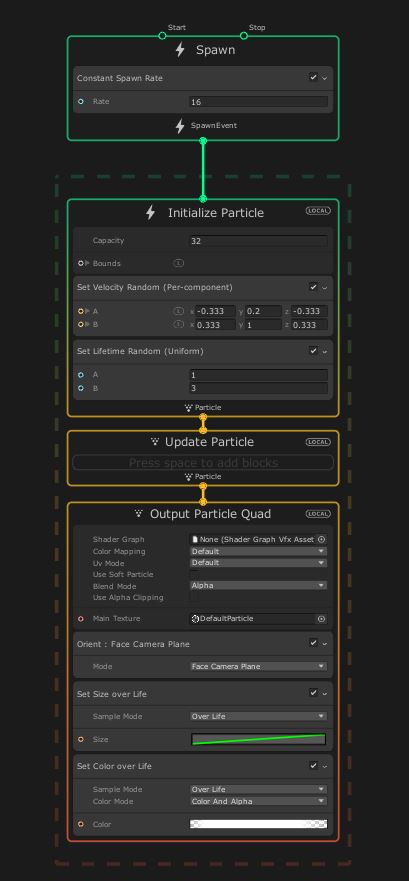Disable the Set Lifetime Random block

[313, 351]
